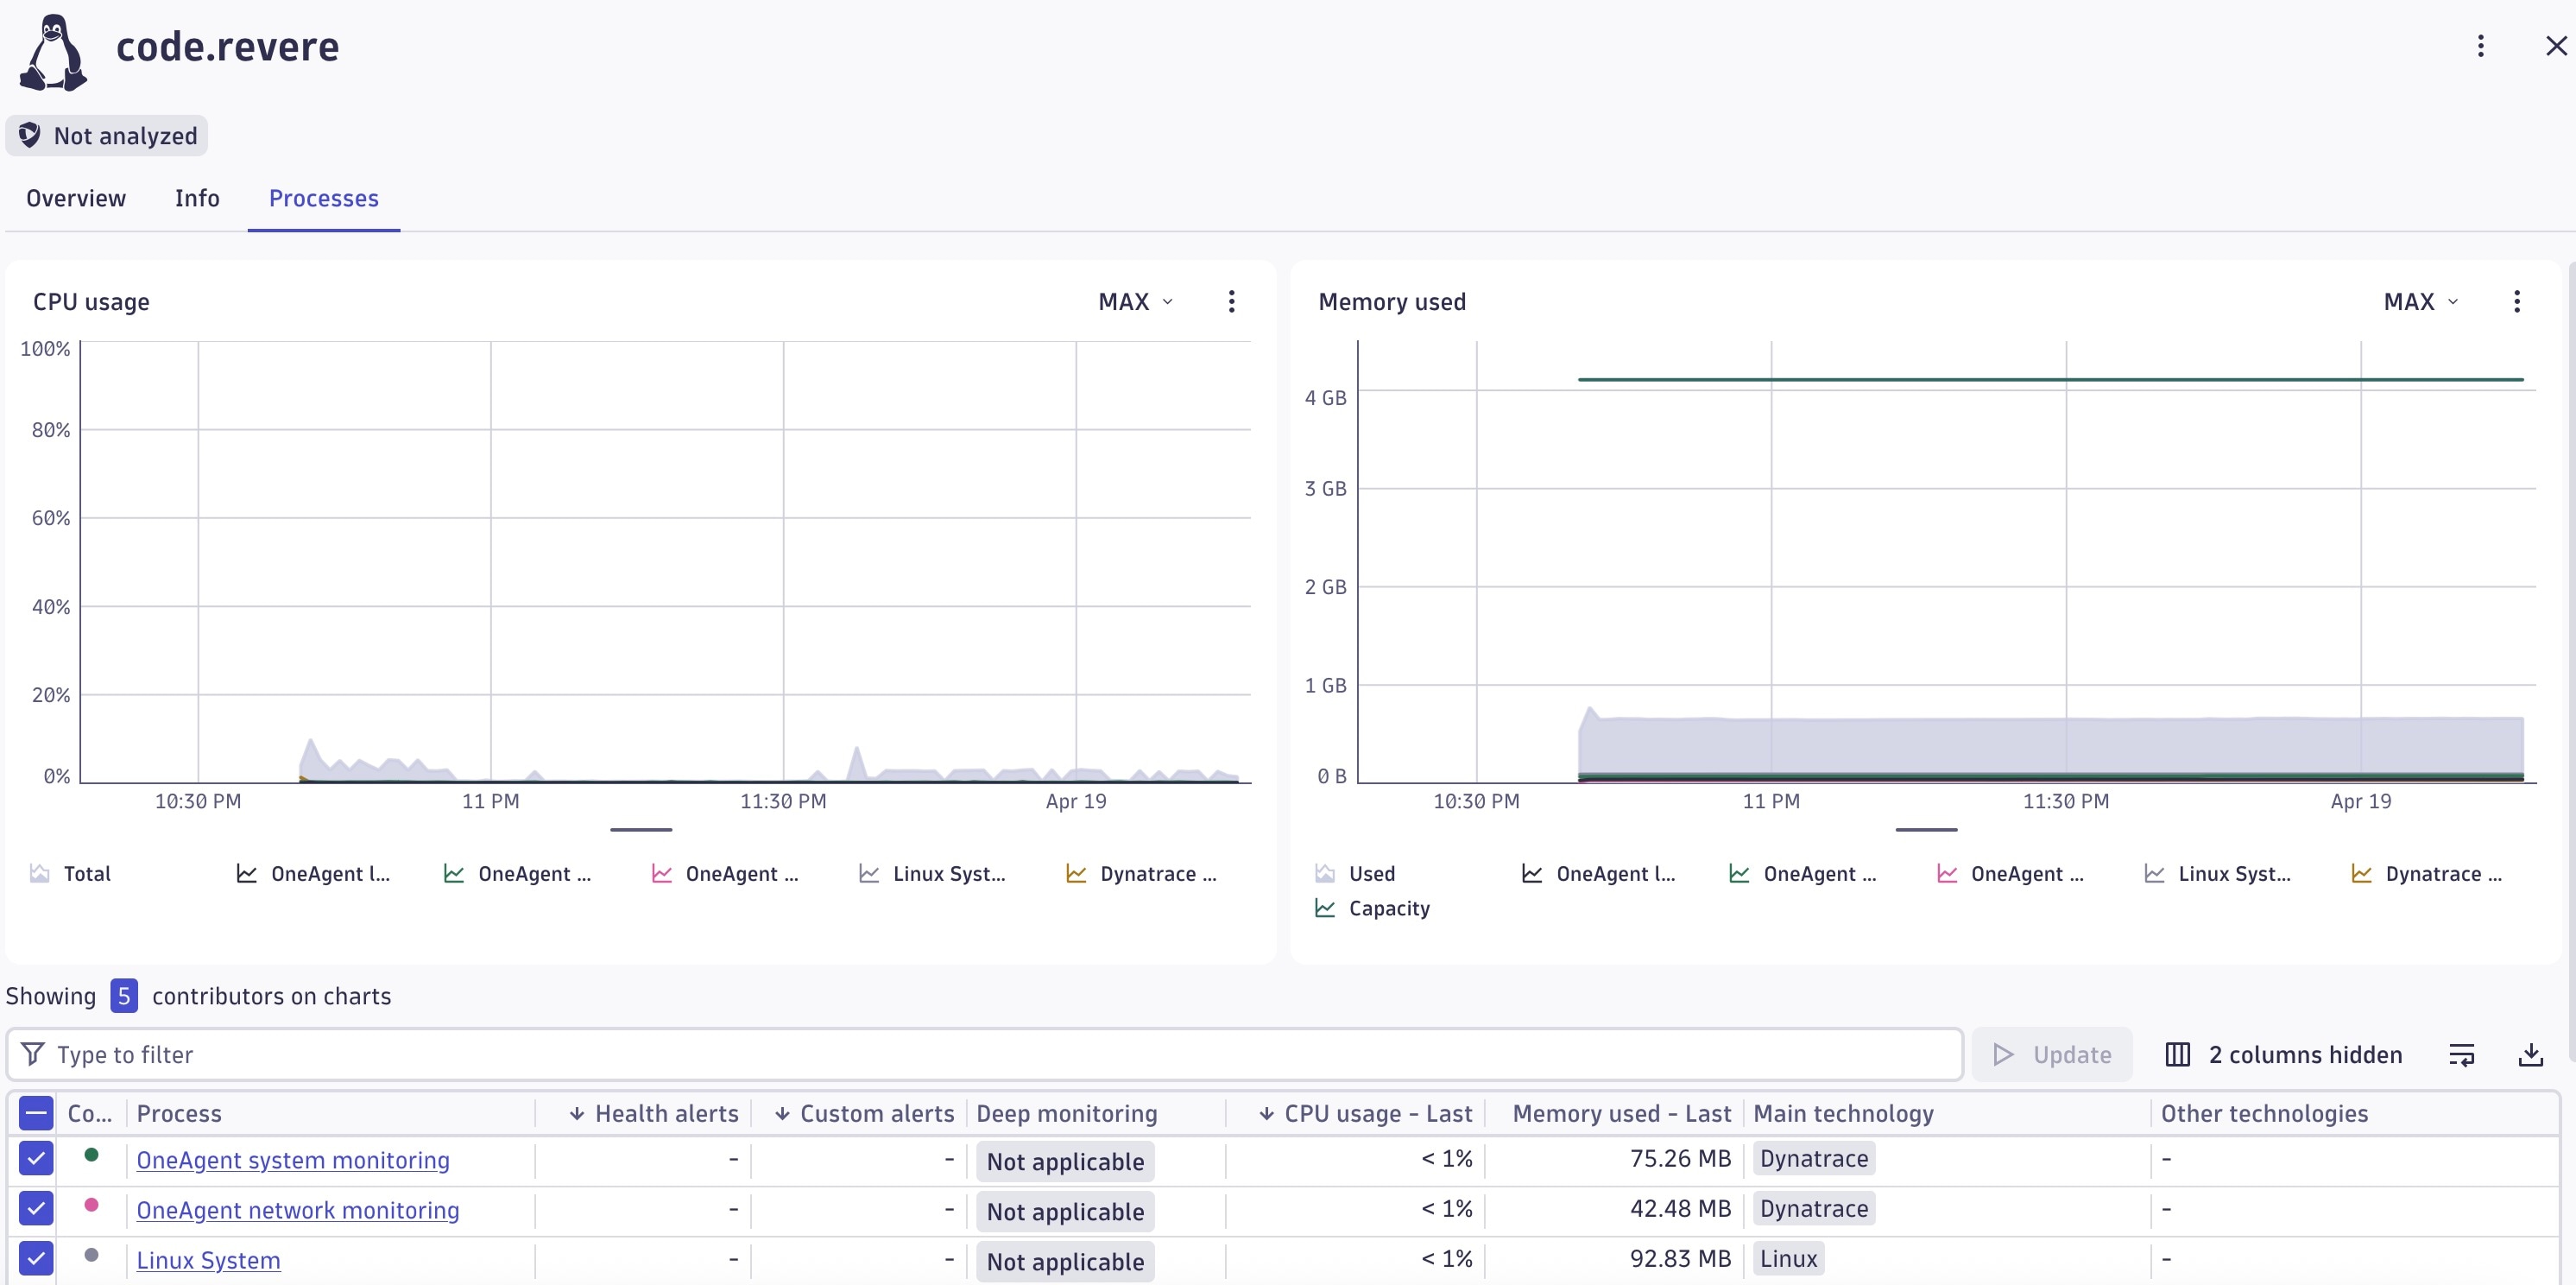Expand the Memory used MAX aggregation dropdown
This screenshot has height=1285, width=2576.
click(x=2420, y=301)
